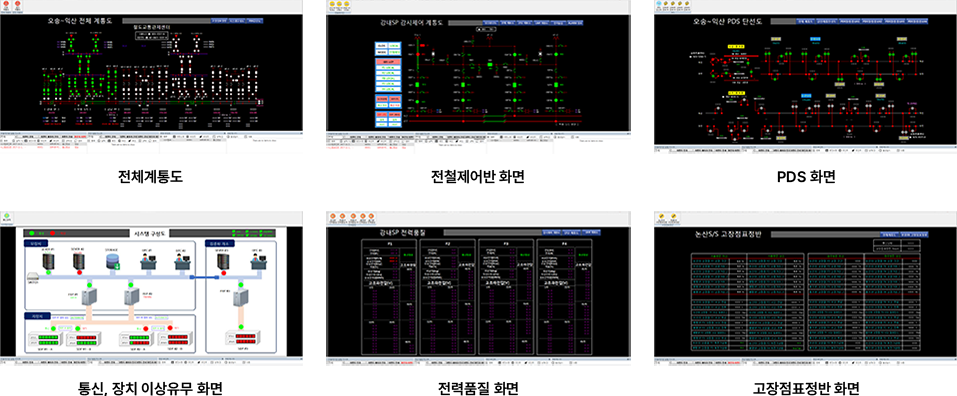Click first blue navigation button beside 전체 계통도 title

tap(219, 21)
